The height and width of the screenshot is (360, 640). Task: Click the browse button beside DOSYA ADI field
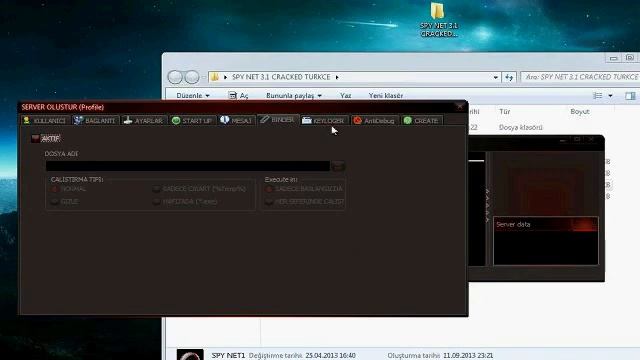coord(338,166)
